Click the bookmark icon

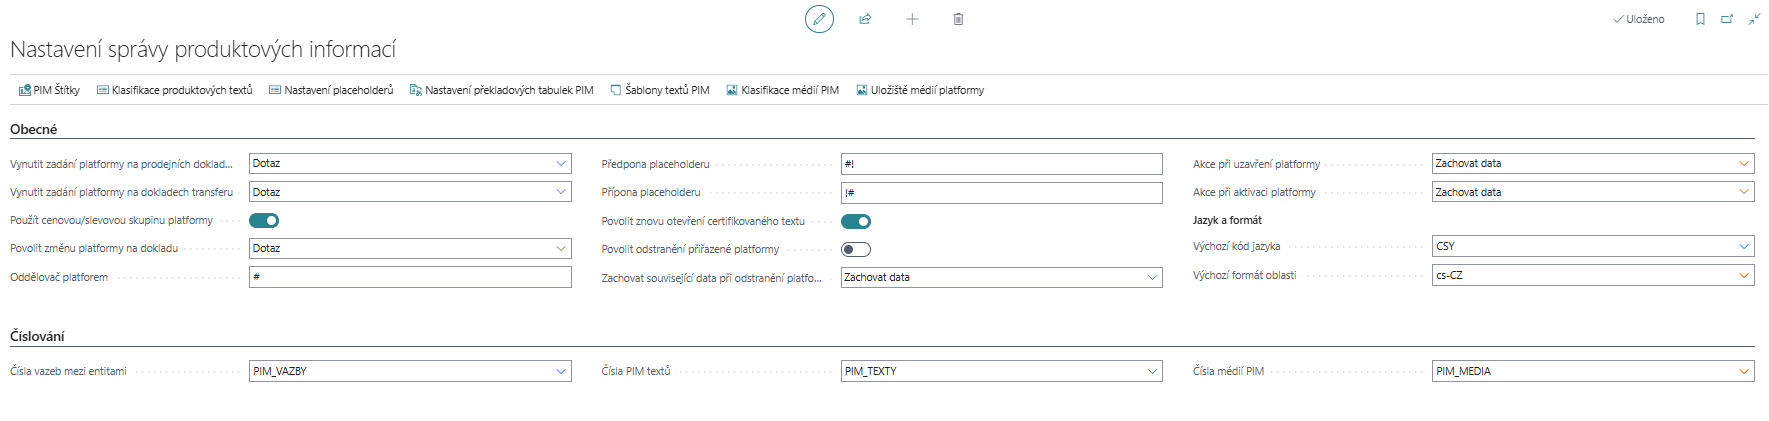[1700, 19]
